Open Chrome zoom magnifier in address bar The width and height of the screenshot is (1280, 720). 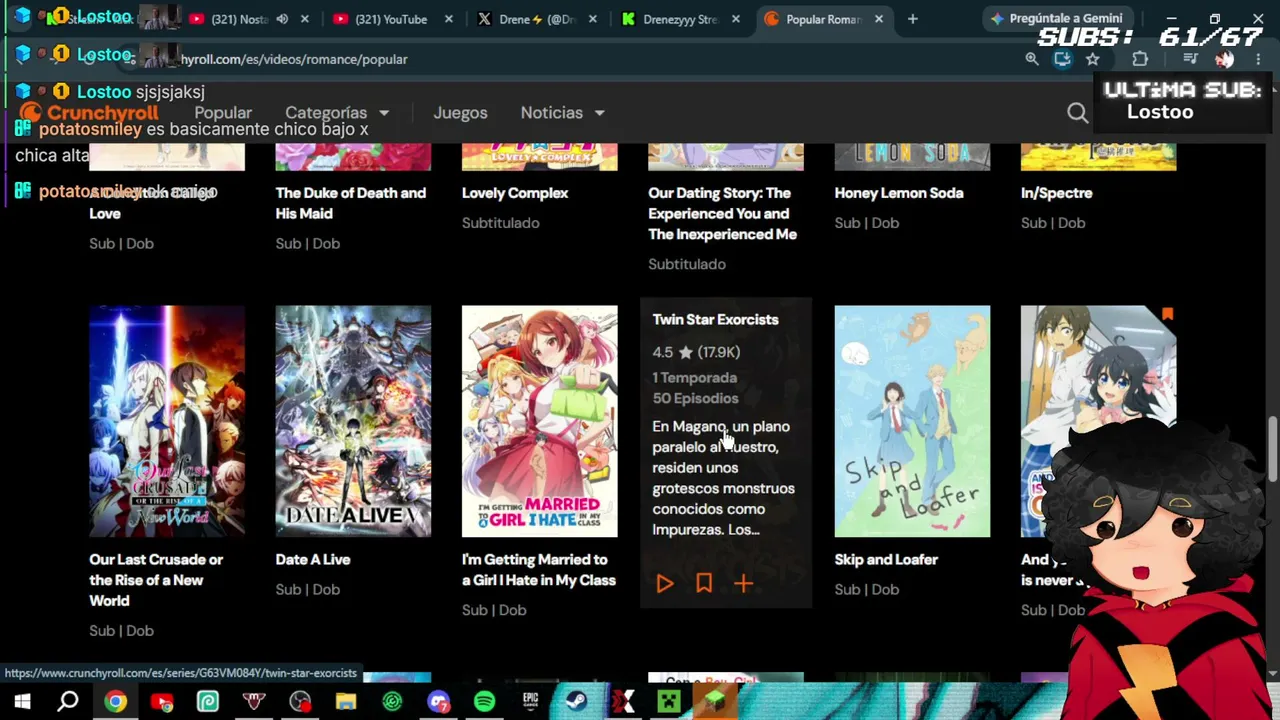(x=1032, y=59)
